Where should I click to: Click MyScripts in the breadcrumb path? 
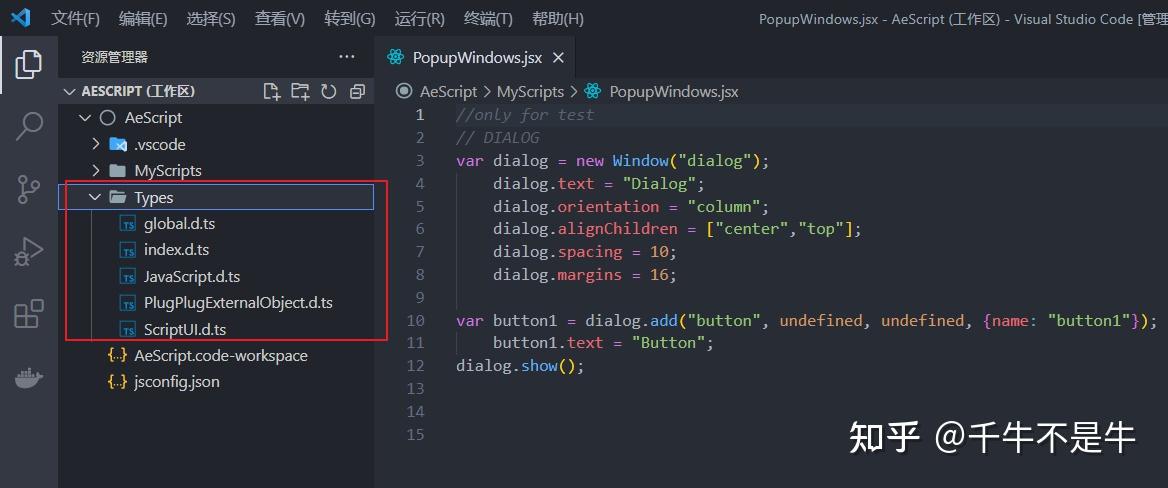tap(530, 92)
